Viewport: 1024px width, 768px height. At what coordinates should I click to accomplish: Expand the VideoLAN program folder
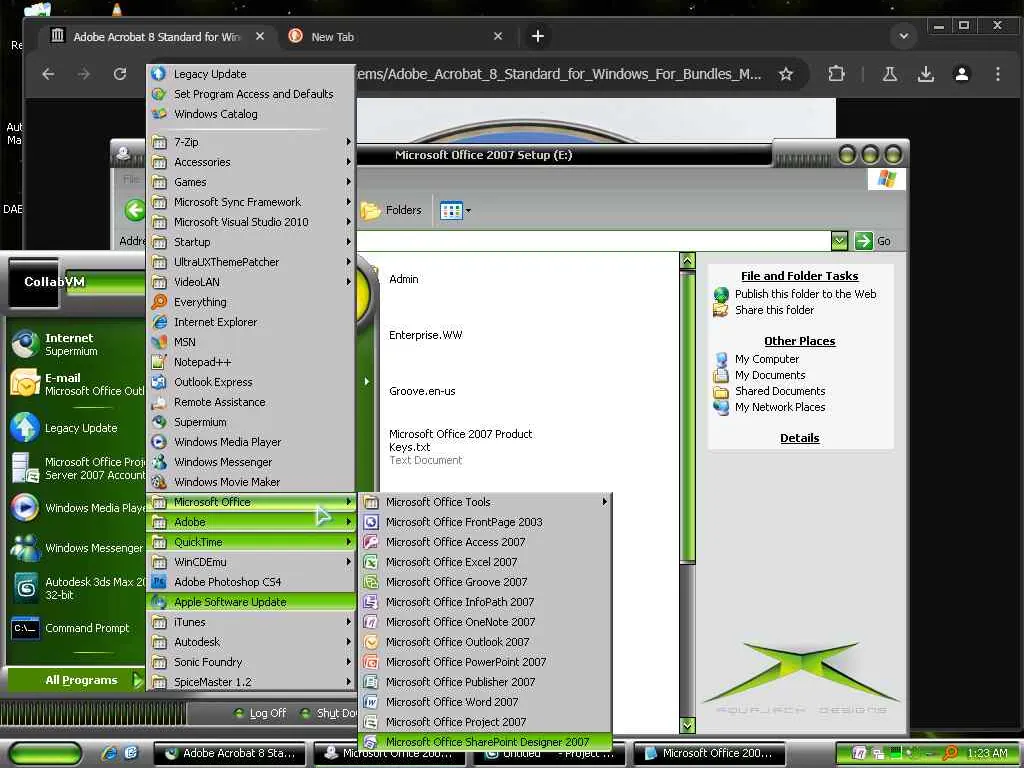point(251,282)
